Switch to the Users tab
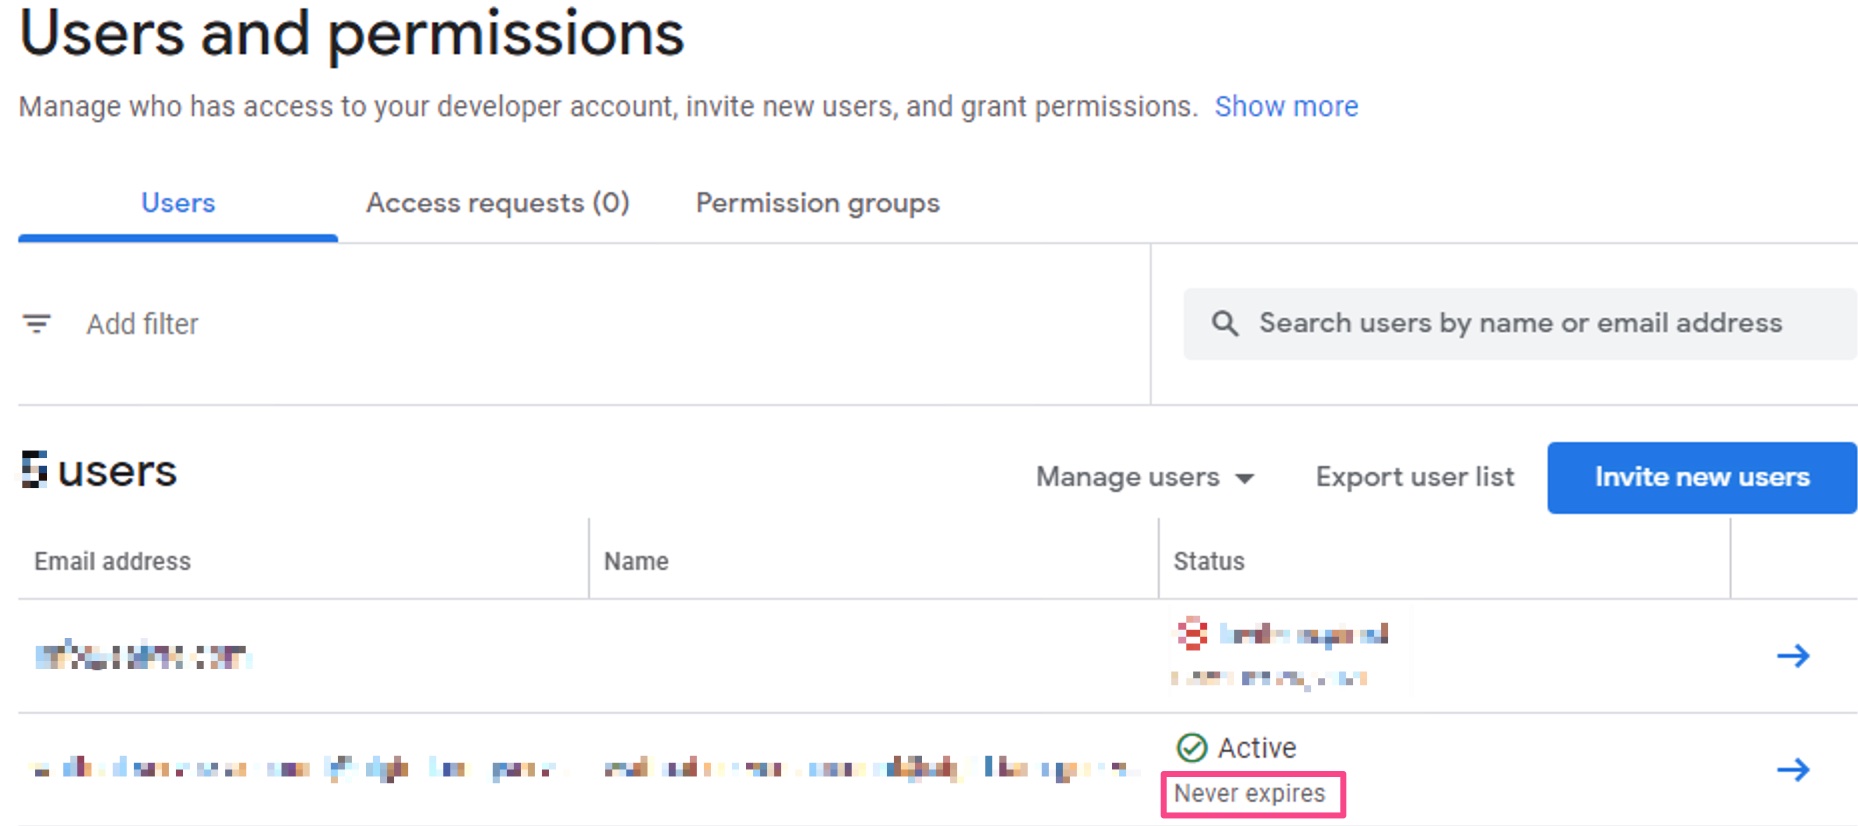The height and width of the screenshot is (826, 1858). click(x=178, y=203)
